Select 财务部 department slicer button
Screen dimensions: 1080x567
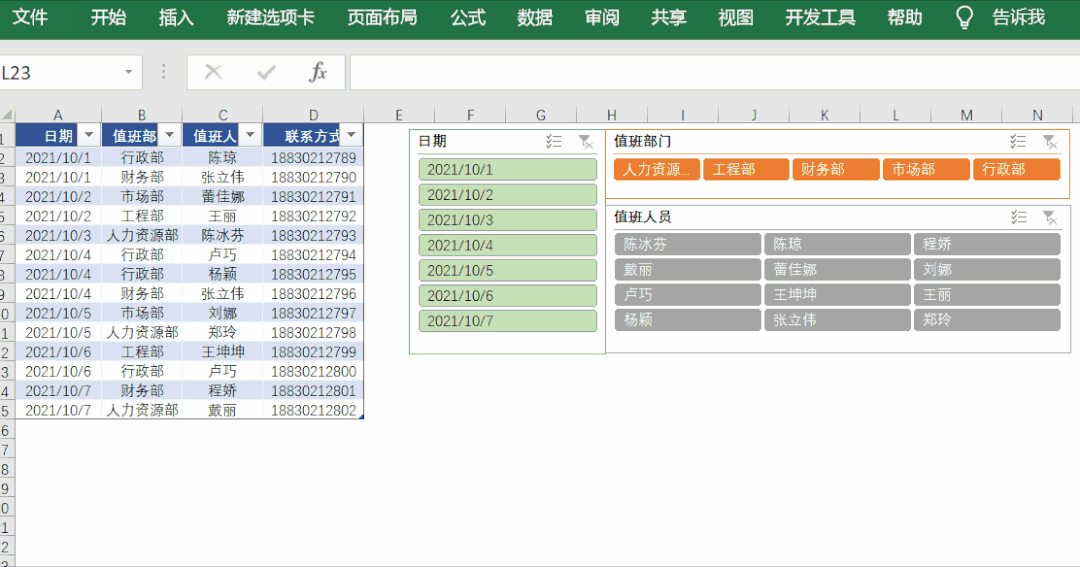click(836, 169)
